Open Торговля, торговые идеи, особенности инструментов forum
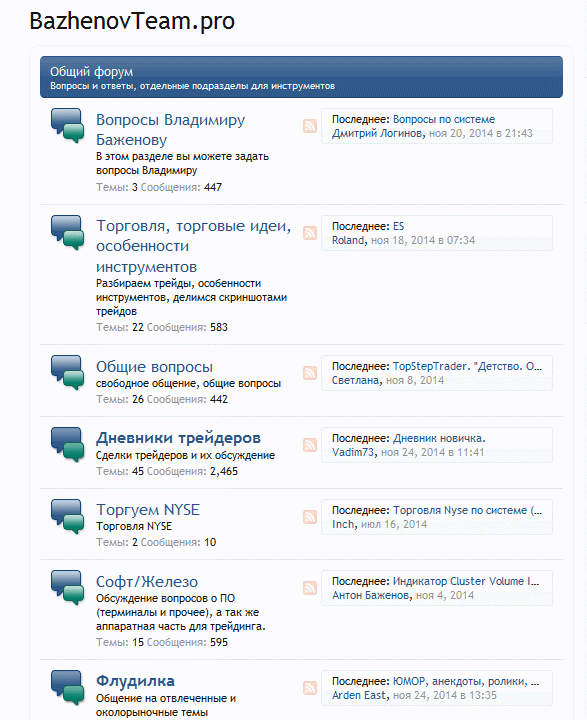Viewport: 587px width, 720px height. [x=193, y=246]
